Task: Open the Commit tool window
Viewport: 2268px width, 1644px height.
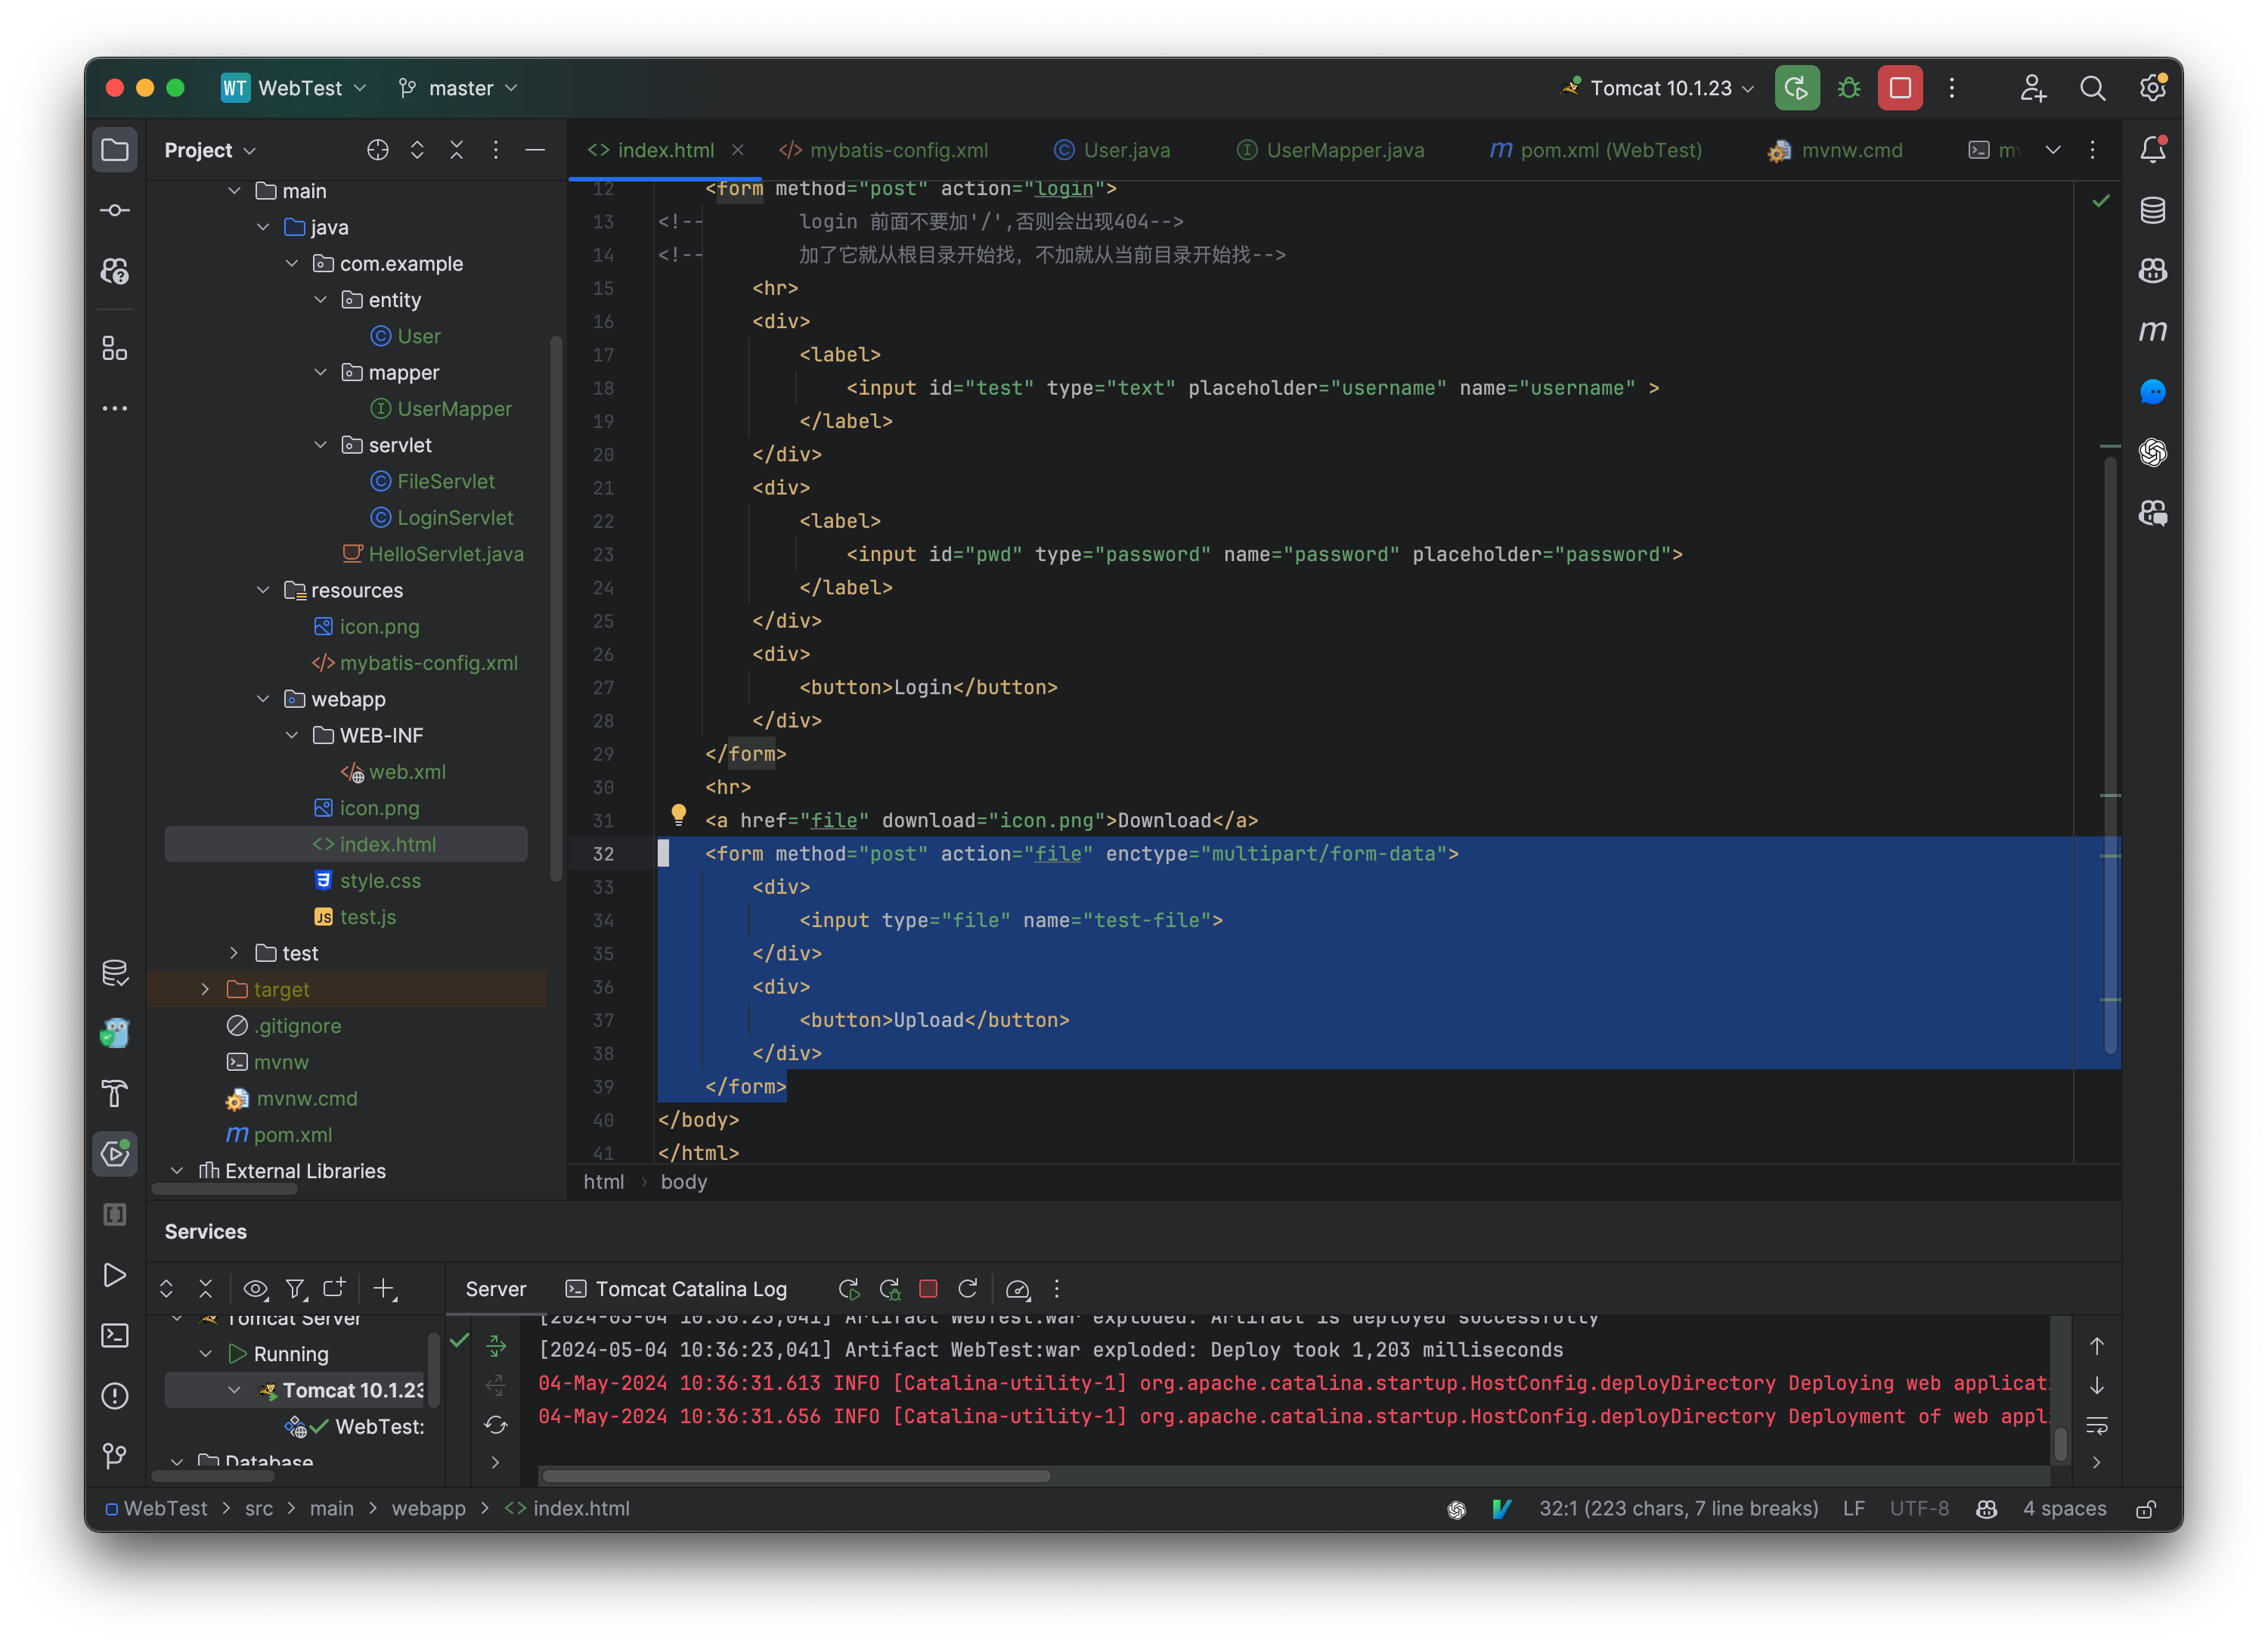Action: [115, 210]
